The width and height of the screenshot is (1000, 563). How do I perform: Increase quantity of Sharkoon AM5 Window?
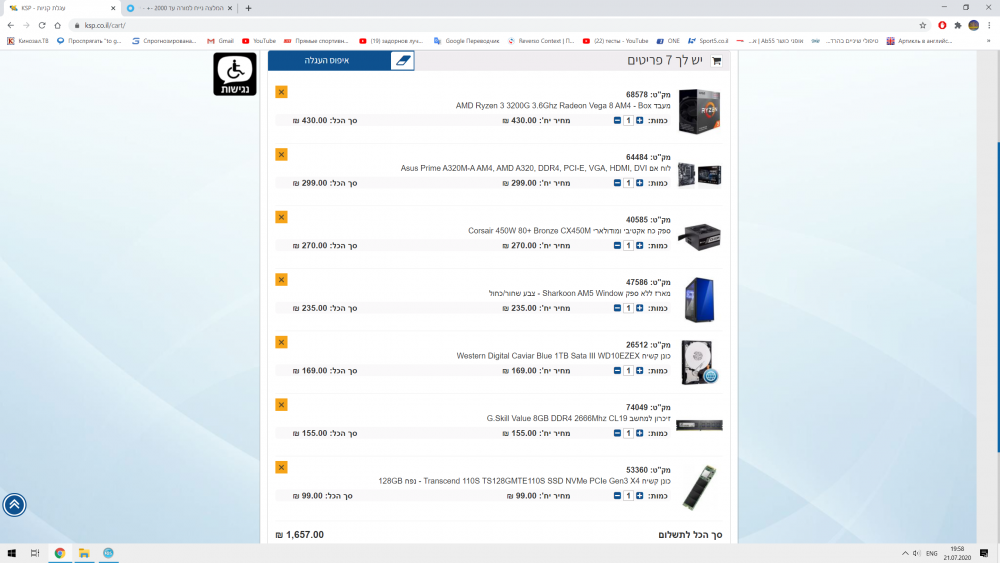point(640,307)
